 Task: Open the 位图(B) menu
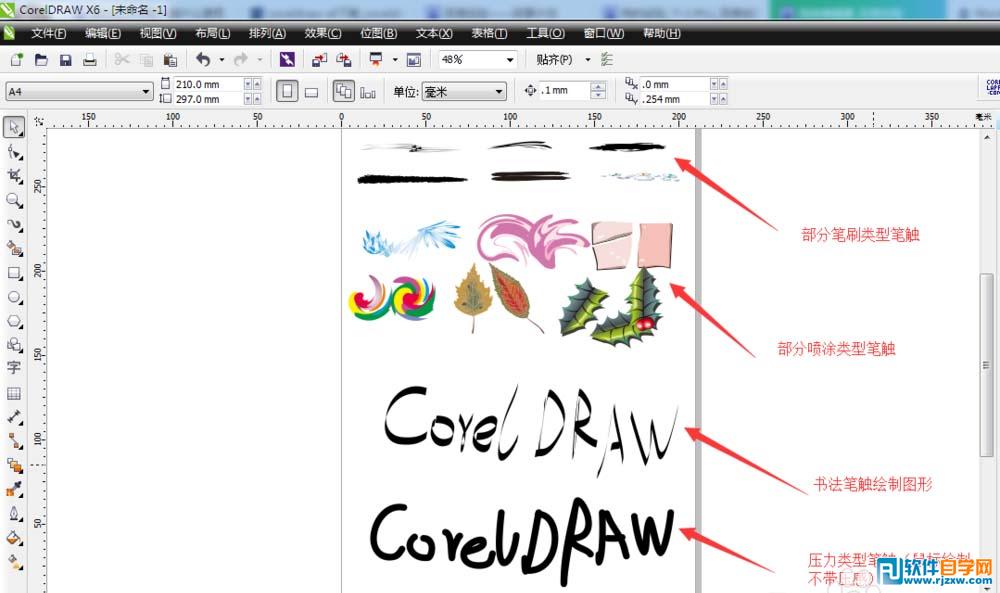click(x=378, y=33)
